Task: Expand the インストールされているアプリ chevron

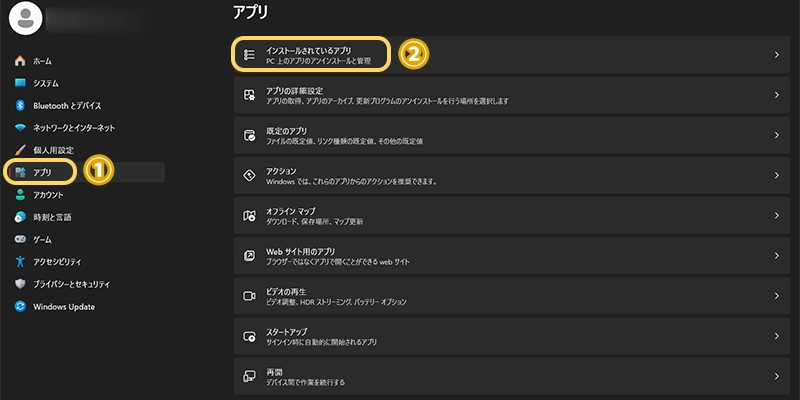Action: [776, 54]
